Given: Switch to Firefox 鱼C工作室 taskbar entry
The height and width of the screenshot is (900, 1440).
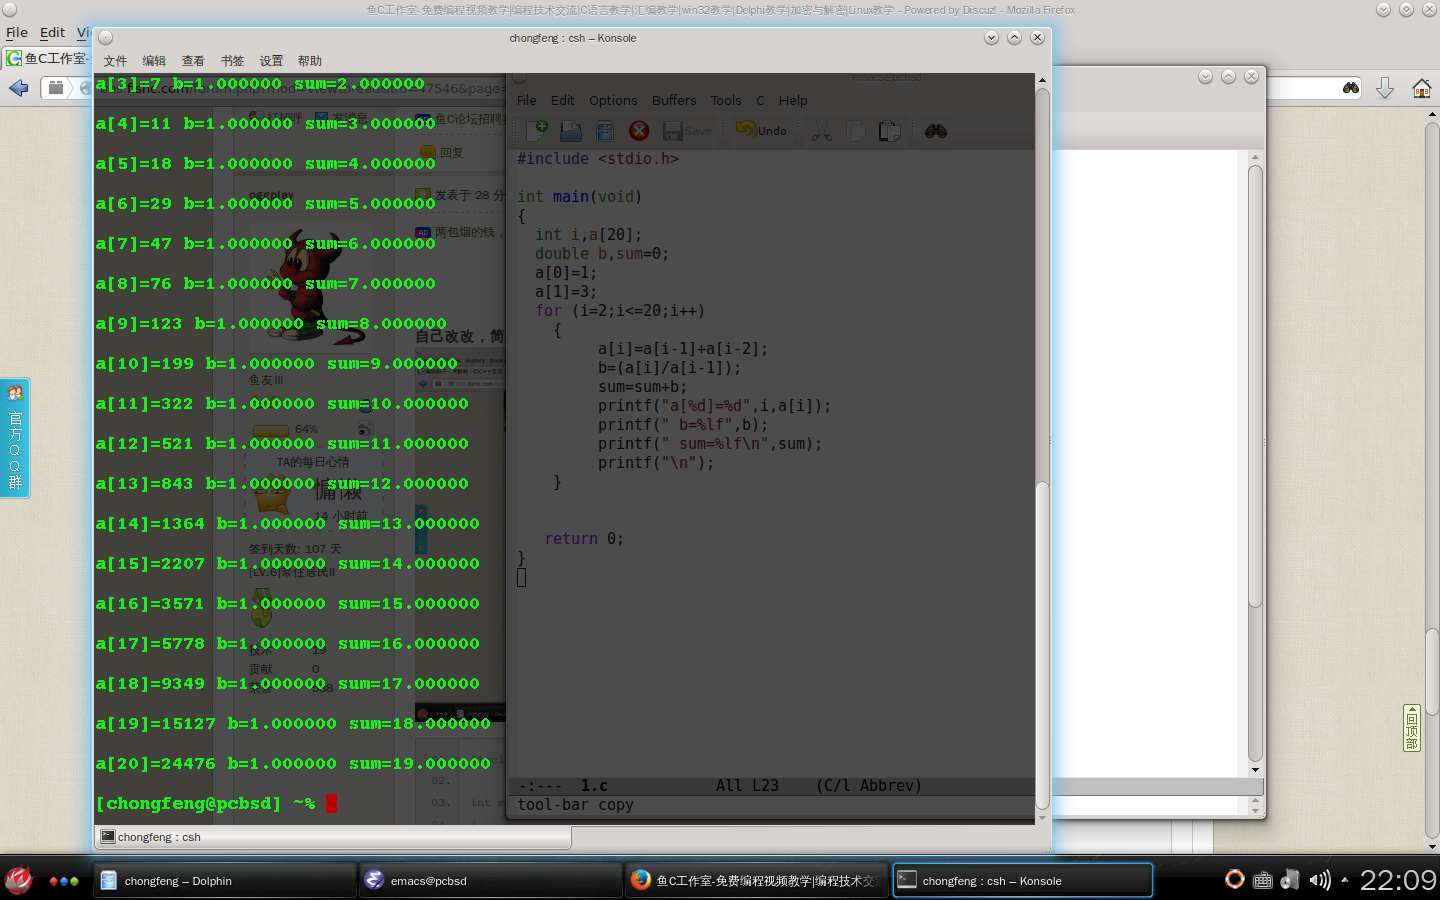Looking at the screenshot, I should (x=757, y=881).
